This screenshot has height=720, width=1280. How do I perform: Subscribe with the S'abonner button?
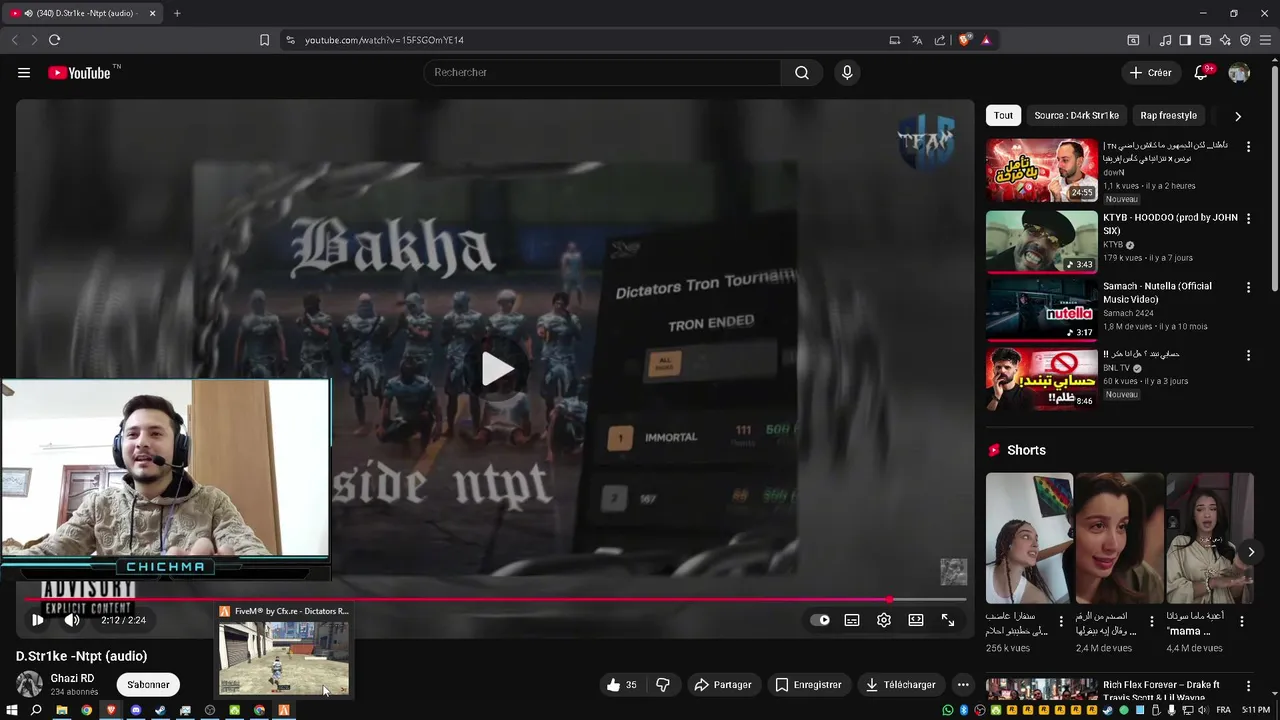[148, 685]
